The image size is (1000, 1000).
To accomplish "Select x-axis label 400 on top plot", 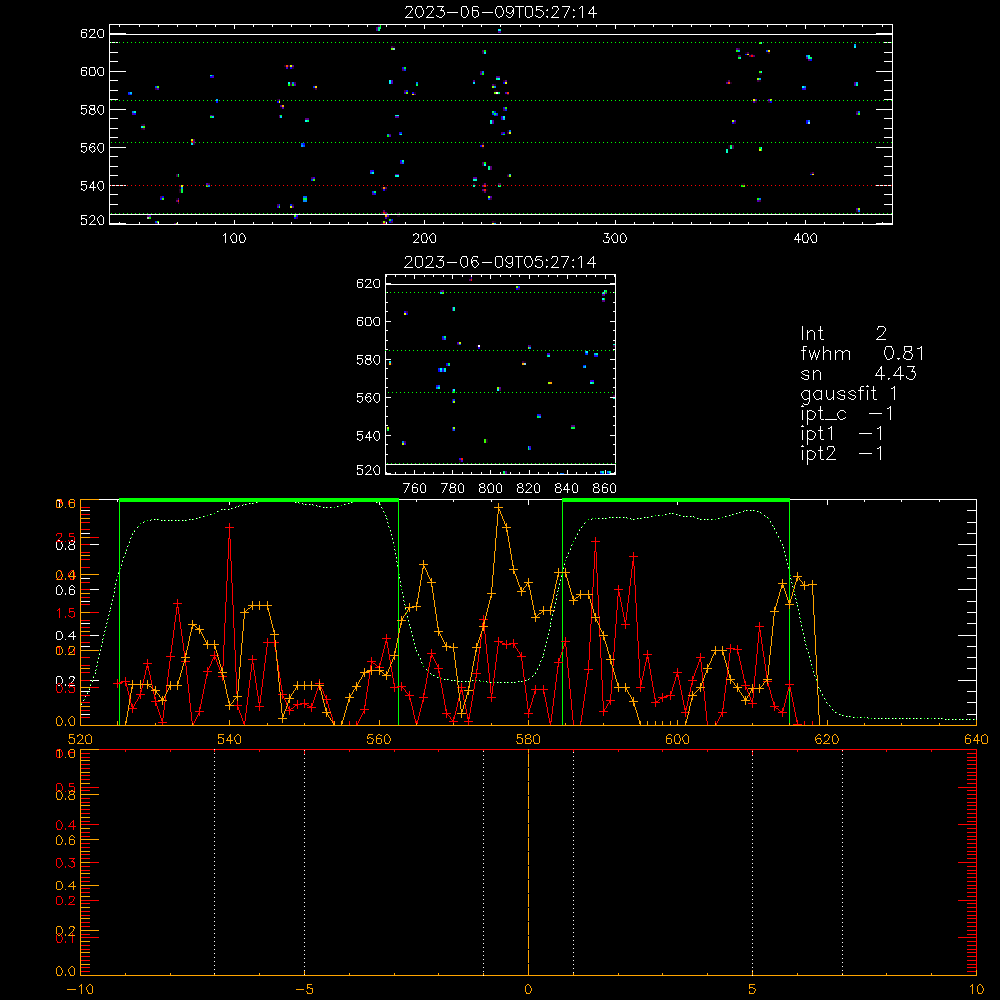I will click(x=805, y=239).
